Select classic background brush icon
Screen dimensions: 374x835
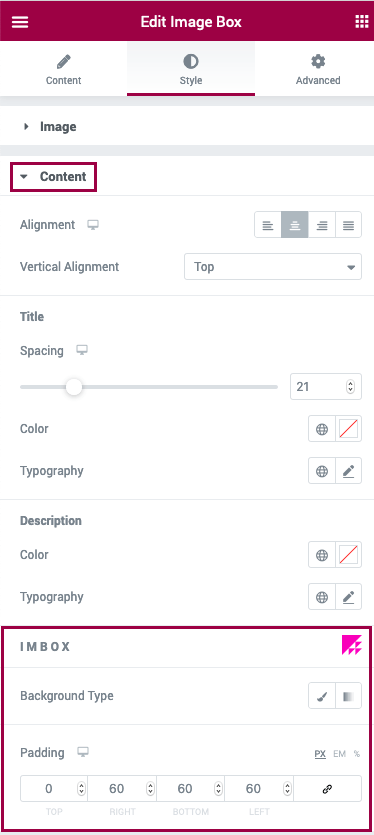click(322, 696)
